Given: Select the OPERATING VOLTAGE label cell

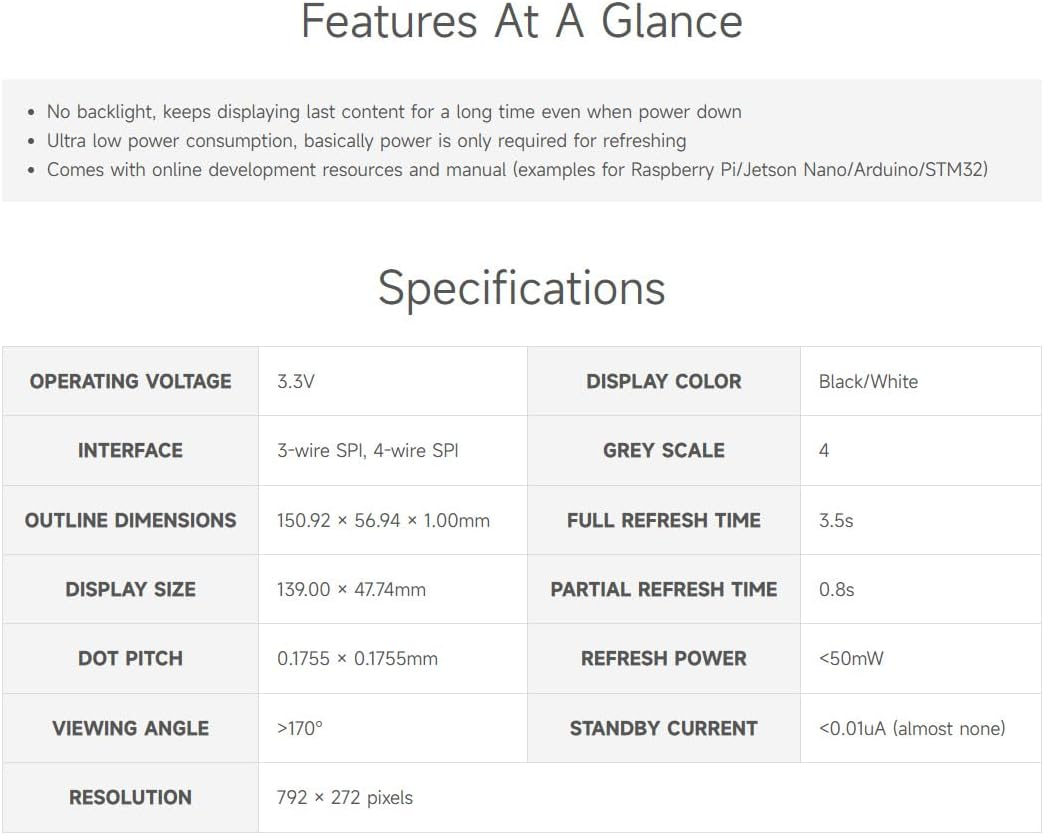Looking at the screenshot, I should point(130,381).
